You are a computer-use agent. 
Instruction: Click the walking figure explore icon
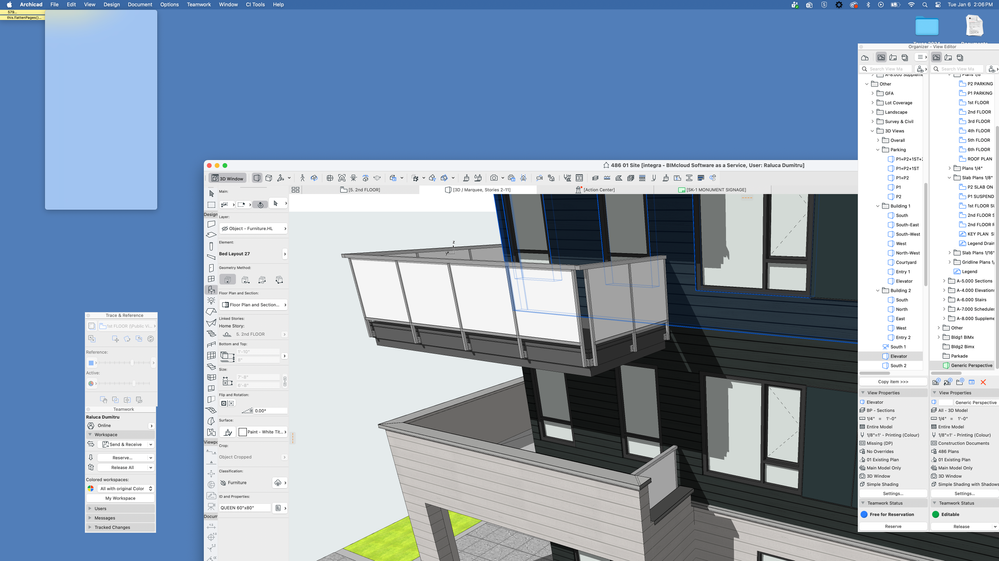tap(303, 178)
